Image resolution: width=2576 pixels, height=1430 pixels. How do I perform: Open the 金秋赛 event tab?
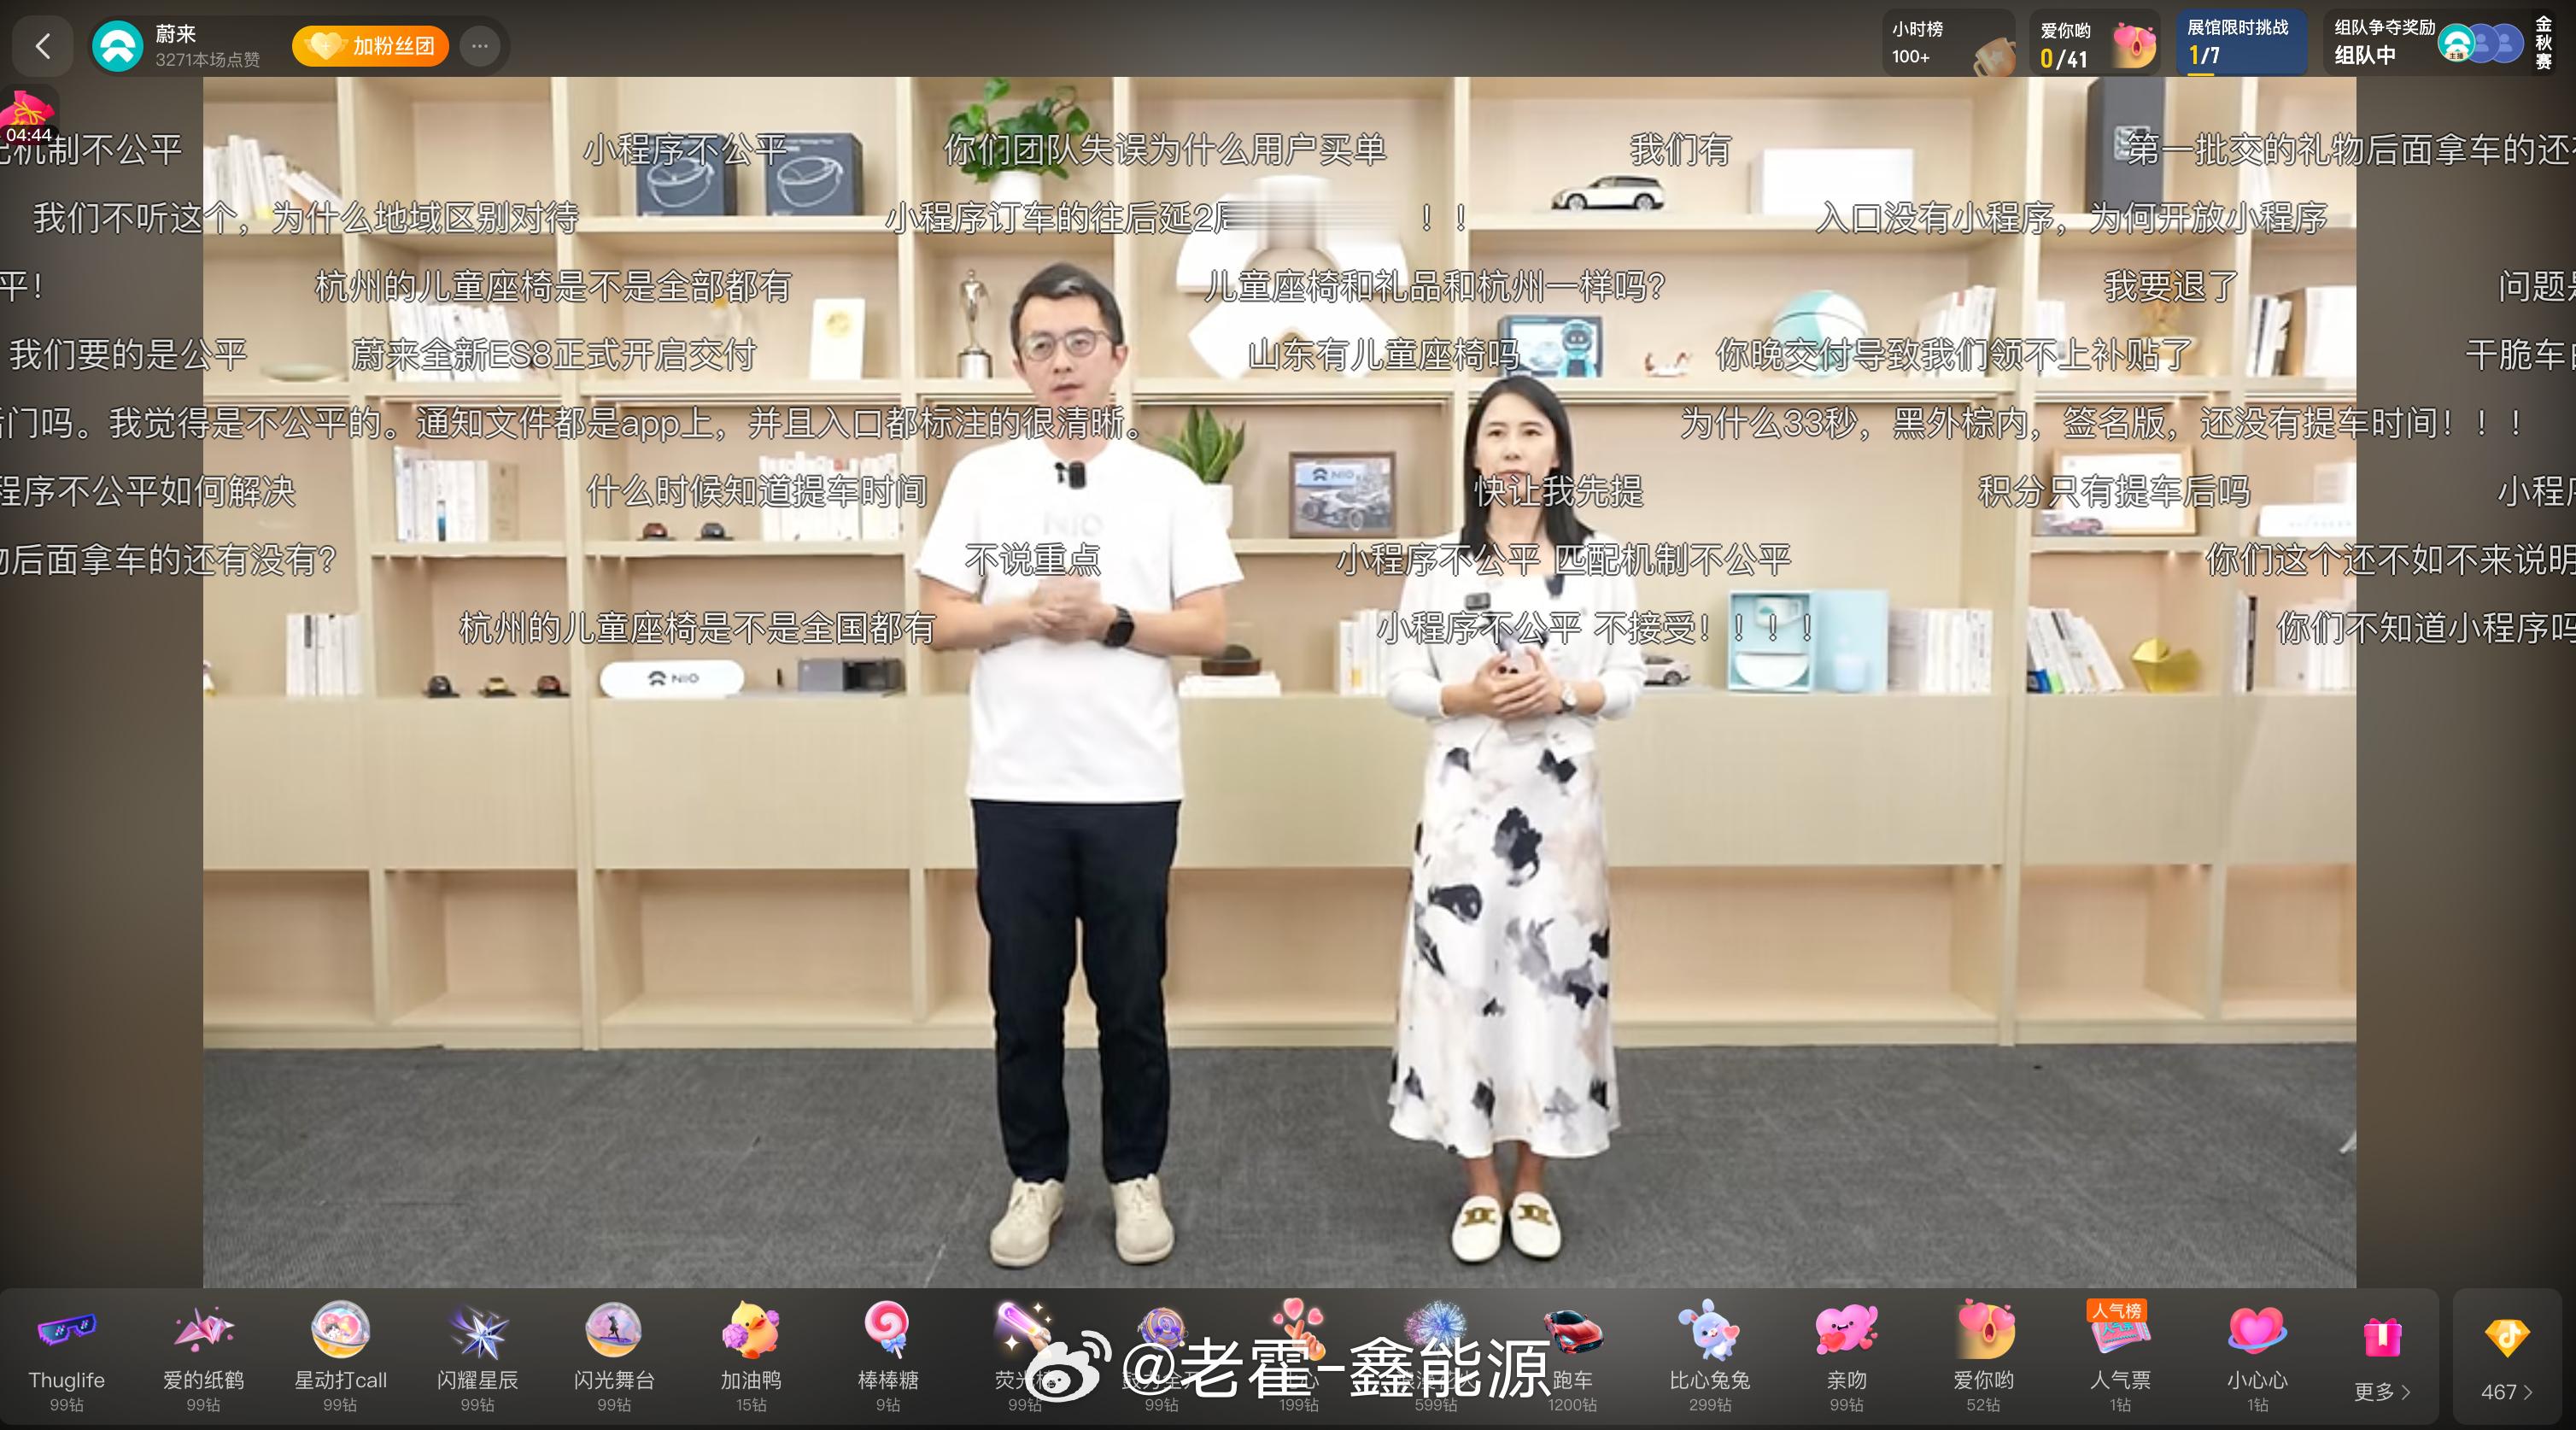pos(2543,43)
